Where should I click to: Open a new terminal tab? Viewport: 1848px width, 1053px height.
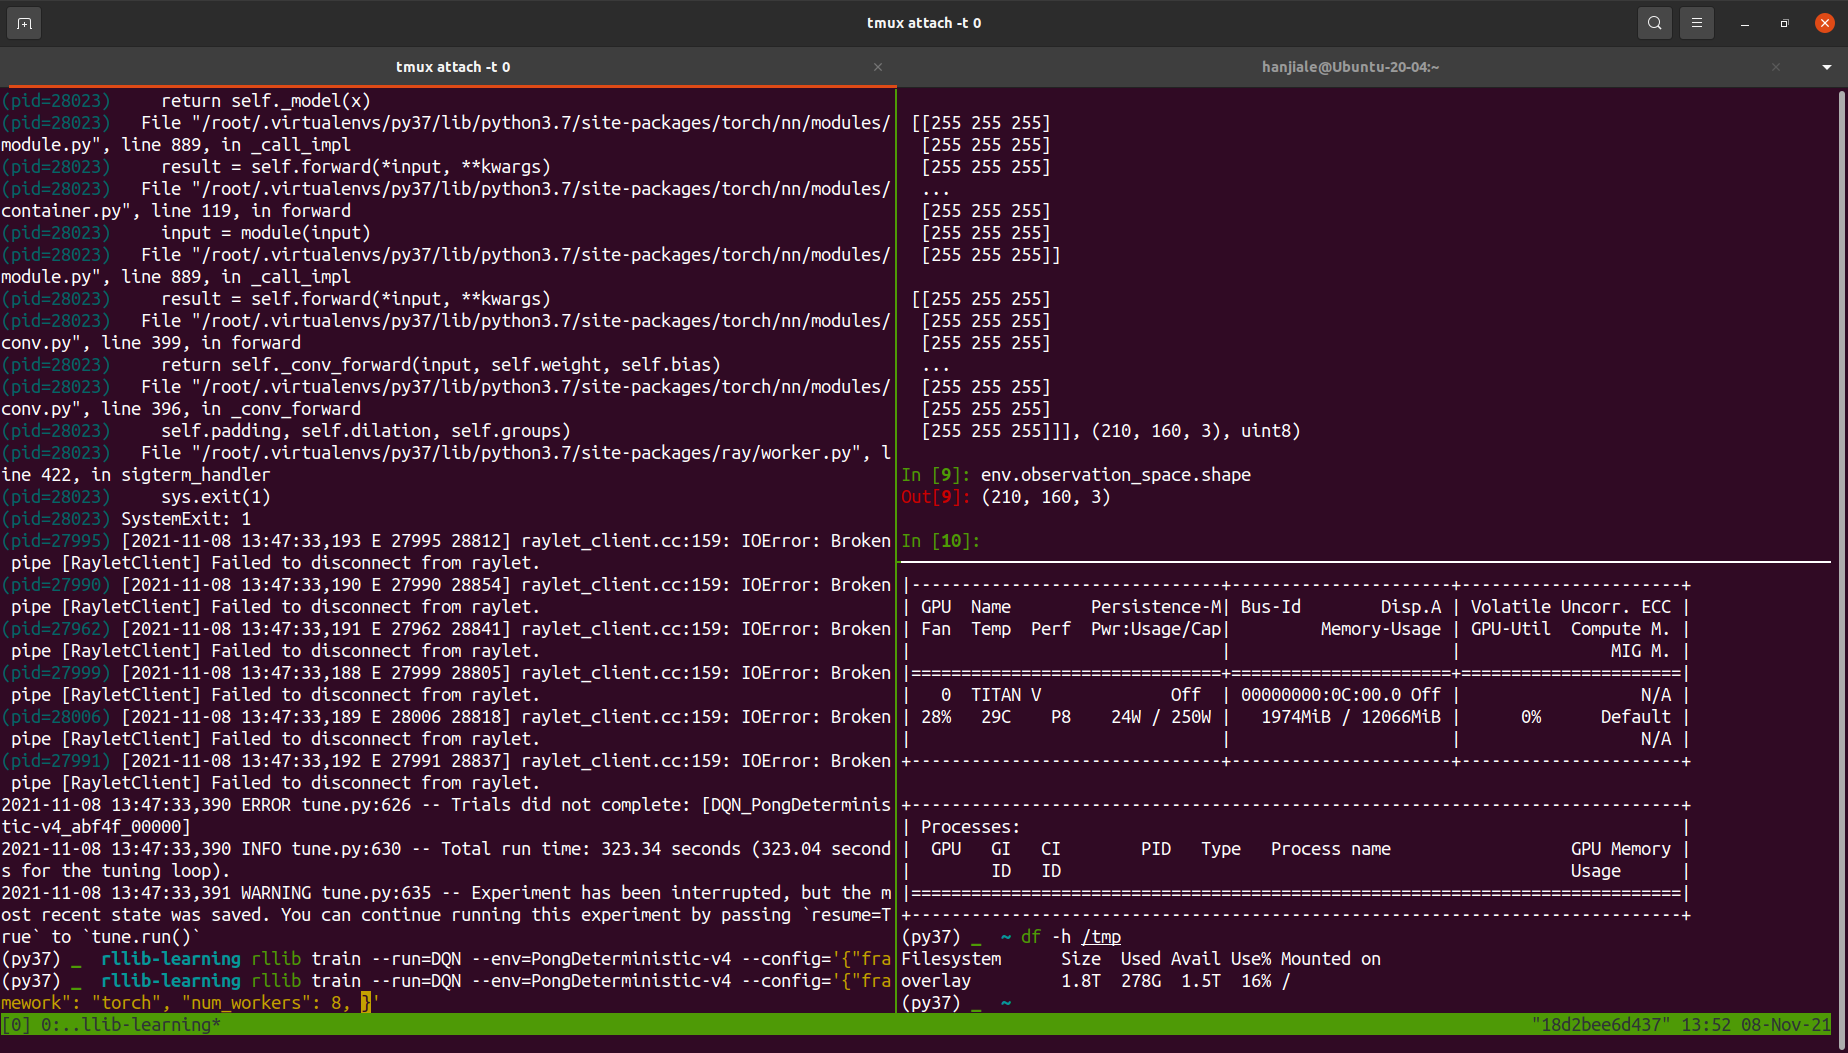coord(24,23)
